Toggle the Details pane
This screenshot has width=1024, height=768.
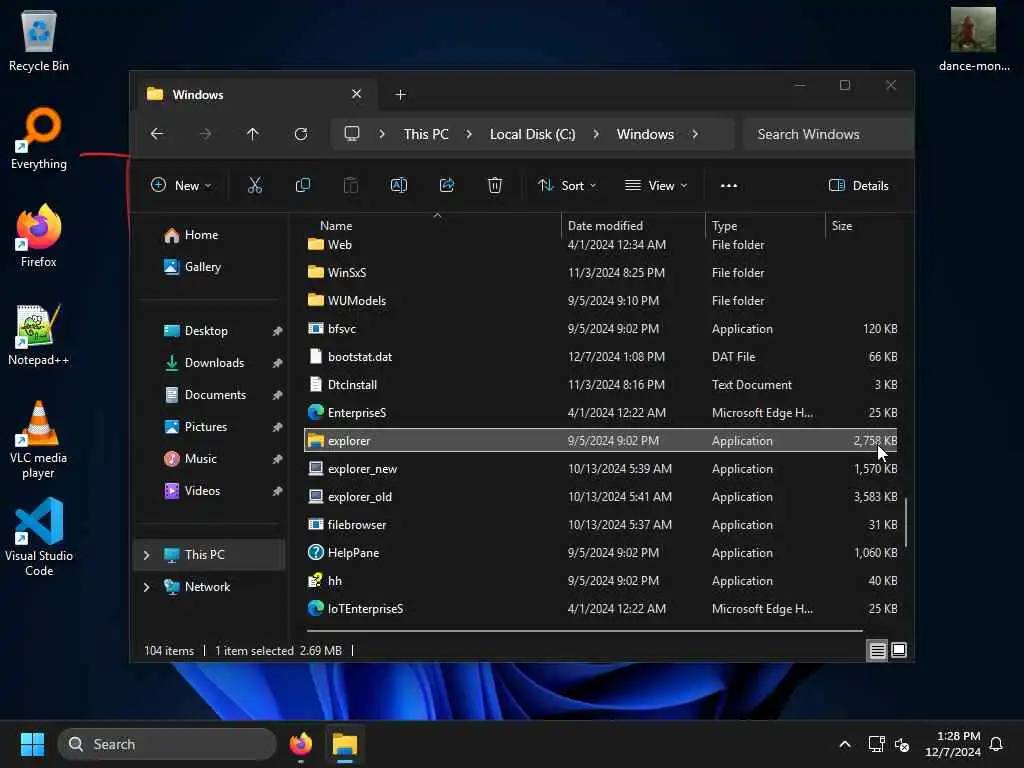[x=858, y=185]
